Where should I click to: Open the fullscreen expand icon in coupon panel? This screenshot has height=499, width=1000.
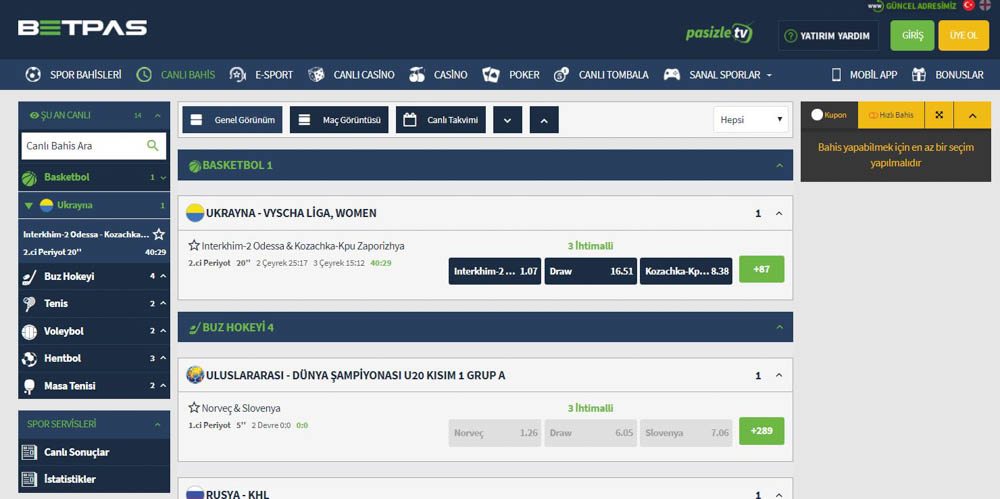pyautogui.click(x=939, y=115)
